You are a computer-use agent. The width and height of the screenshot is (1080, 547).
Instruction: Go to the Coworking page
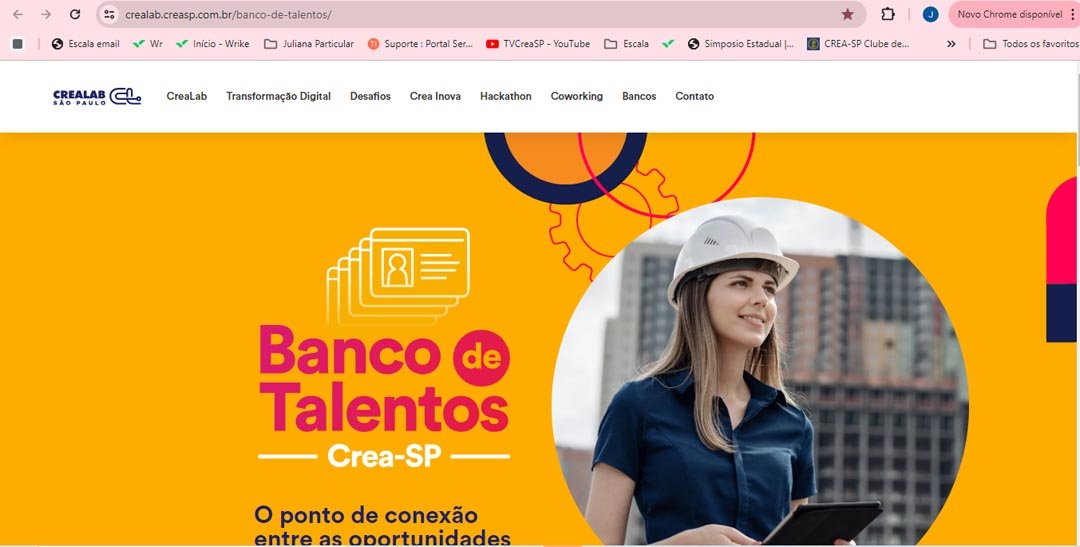577,96
